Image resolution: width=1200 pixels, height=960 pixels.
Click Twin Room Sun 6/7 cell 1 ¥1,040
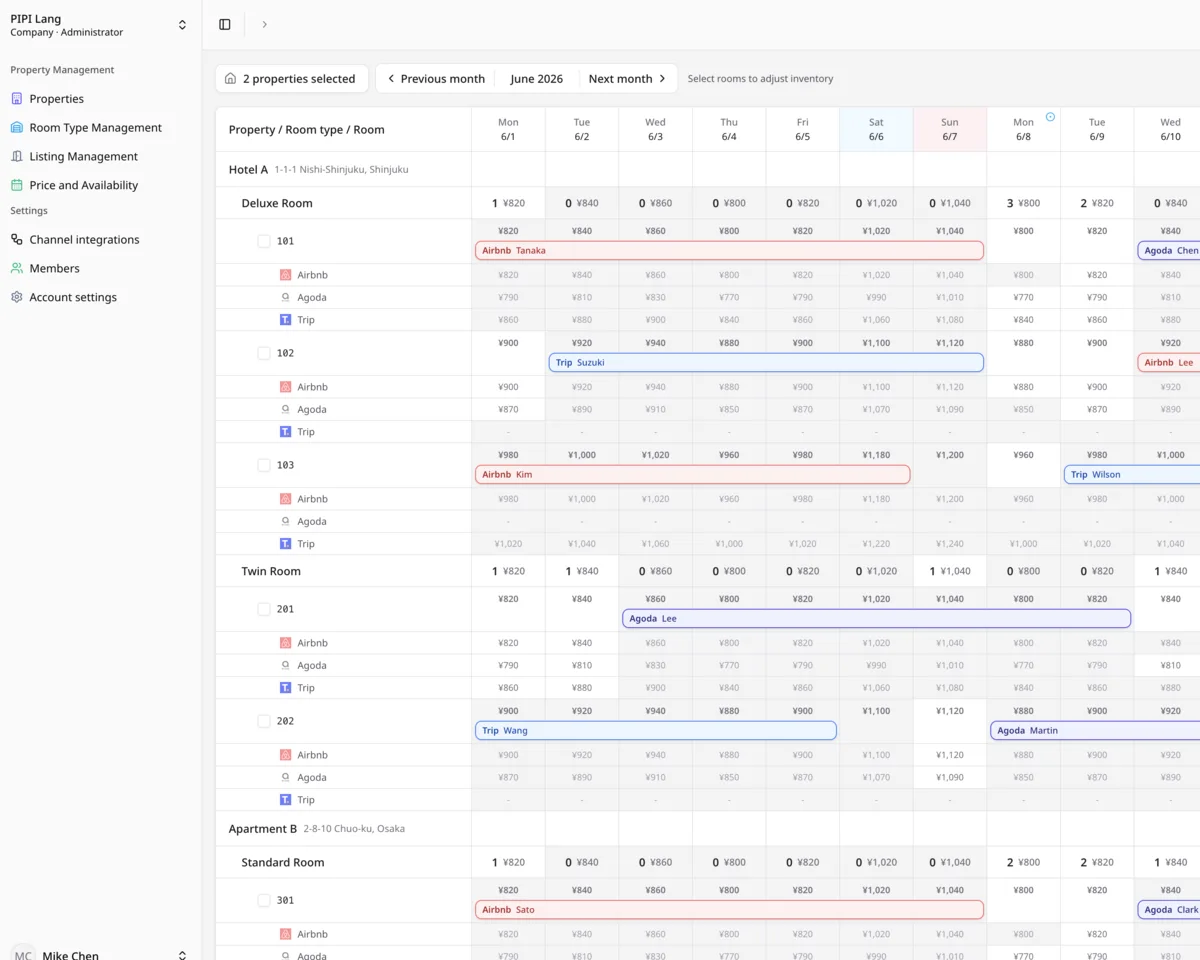950,571
